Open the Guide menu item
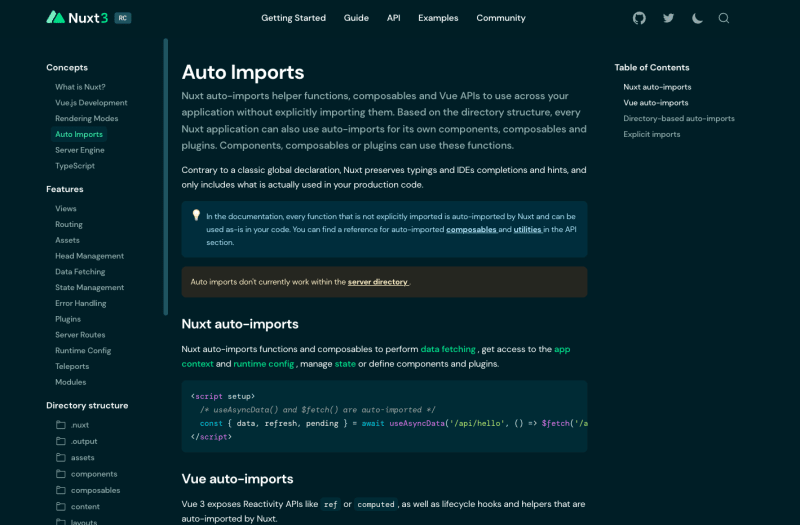This screenshot has height=525, width=800. point(356,18)
